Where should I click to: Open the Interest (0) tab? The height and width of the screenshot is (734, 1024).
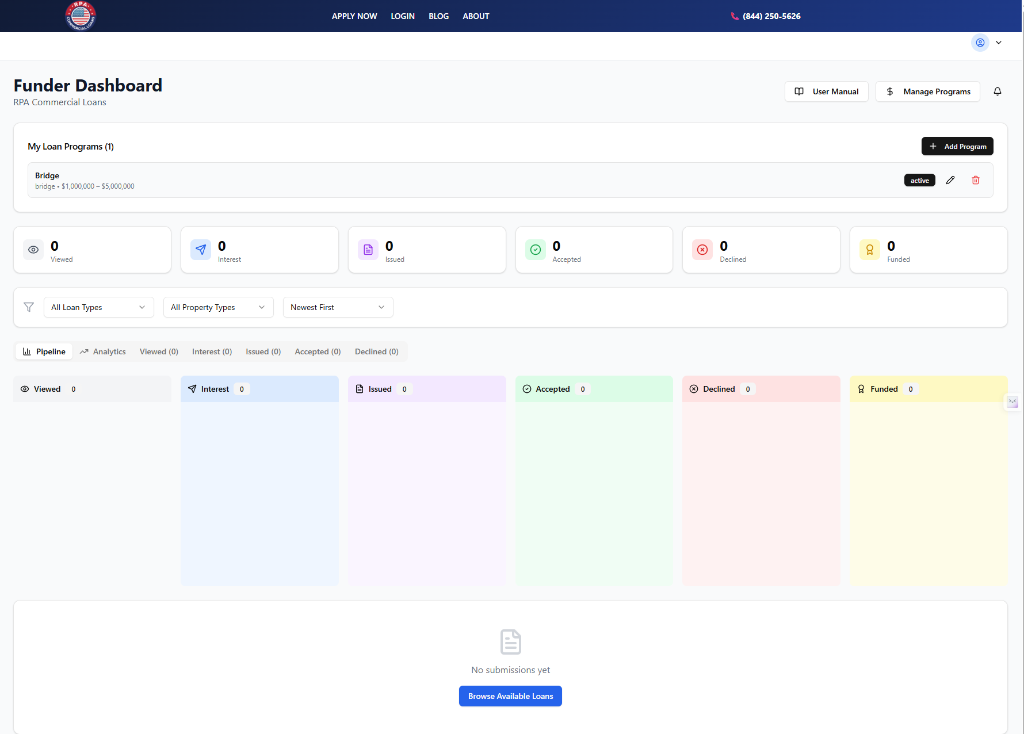212,351
